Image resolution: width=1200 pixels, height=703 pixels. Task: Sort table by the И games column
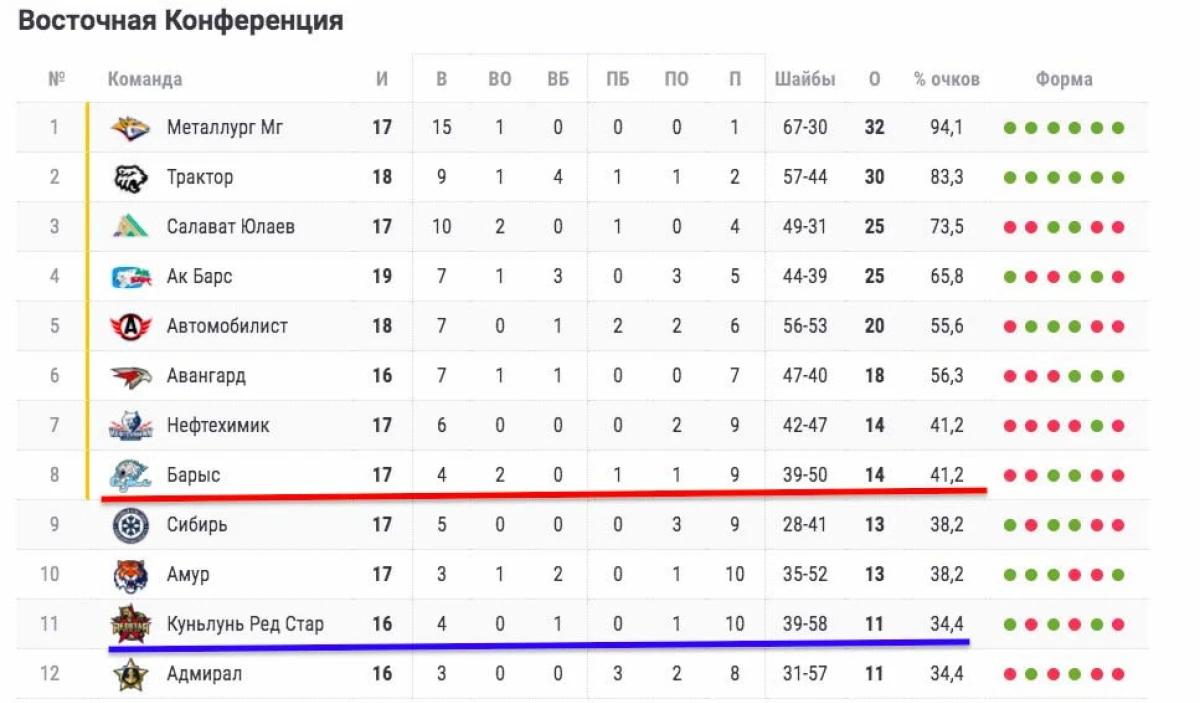382,80
